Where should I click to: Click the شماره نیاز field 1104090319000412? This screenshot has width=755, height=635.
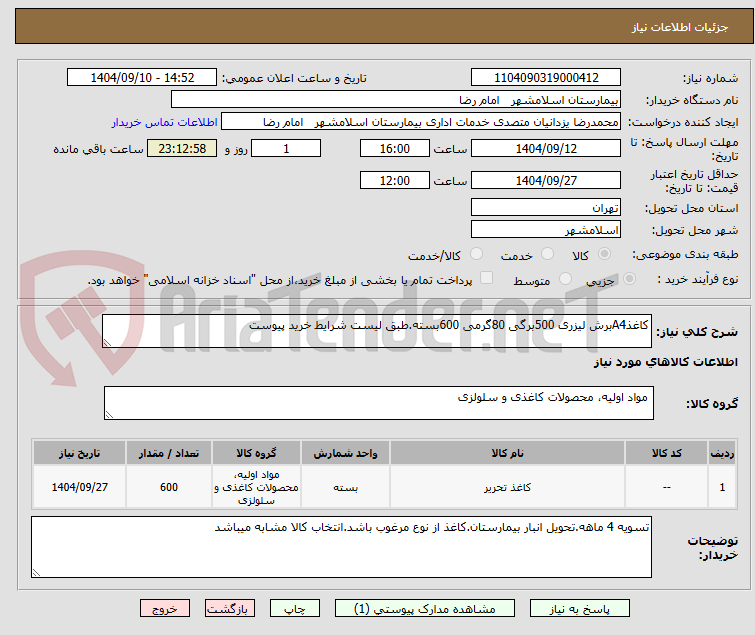click(546, 78)
